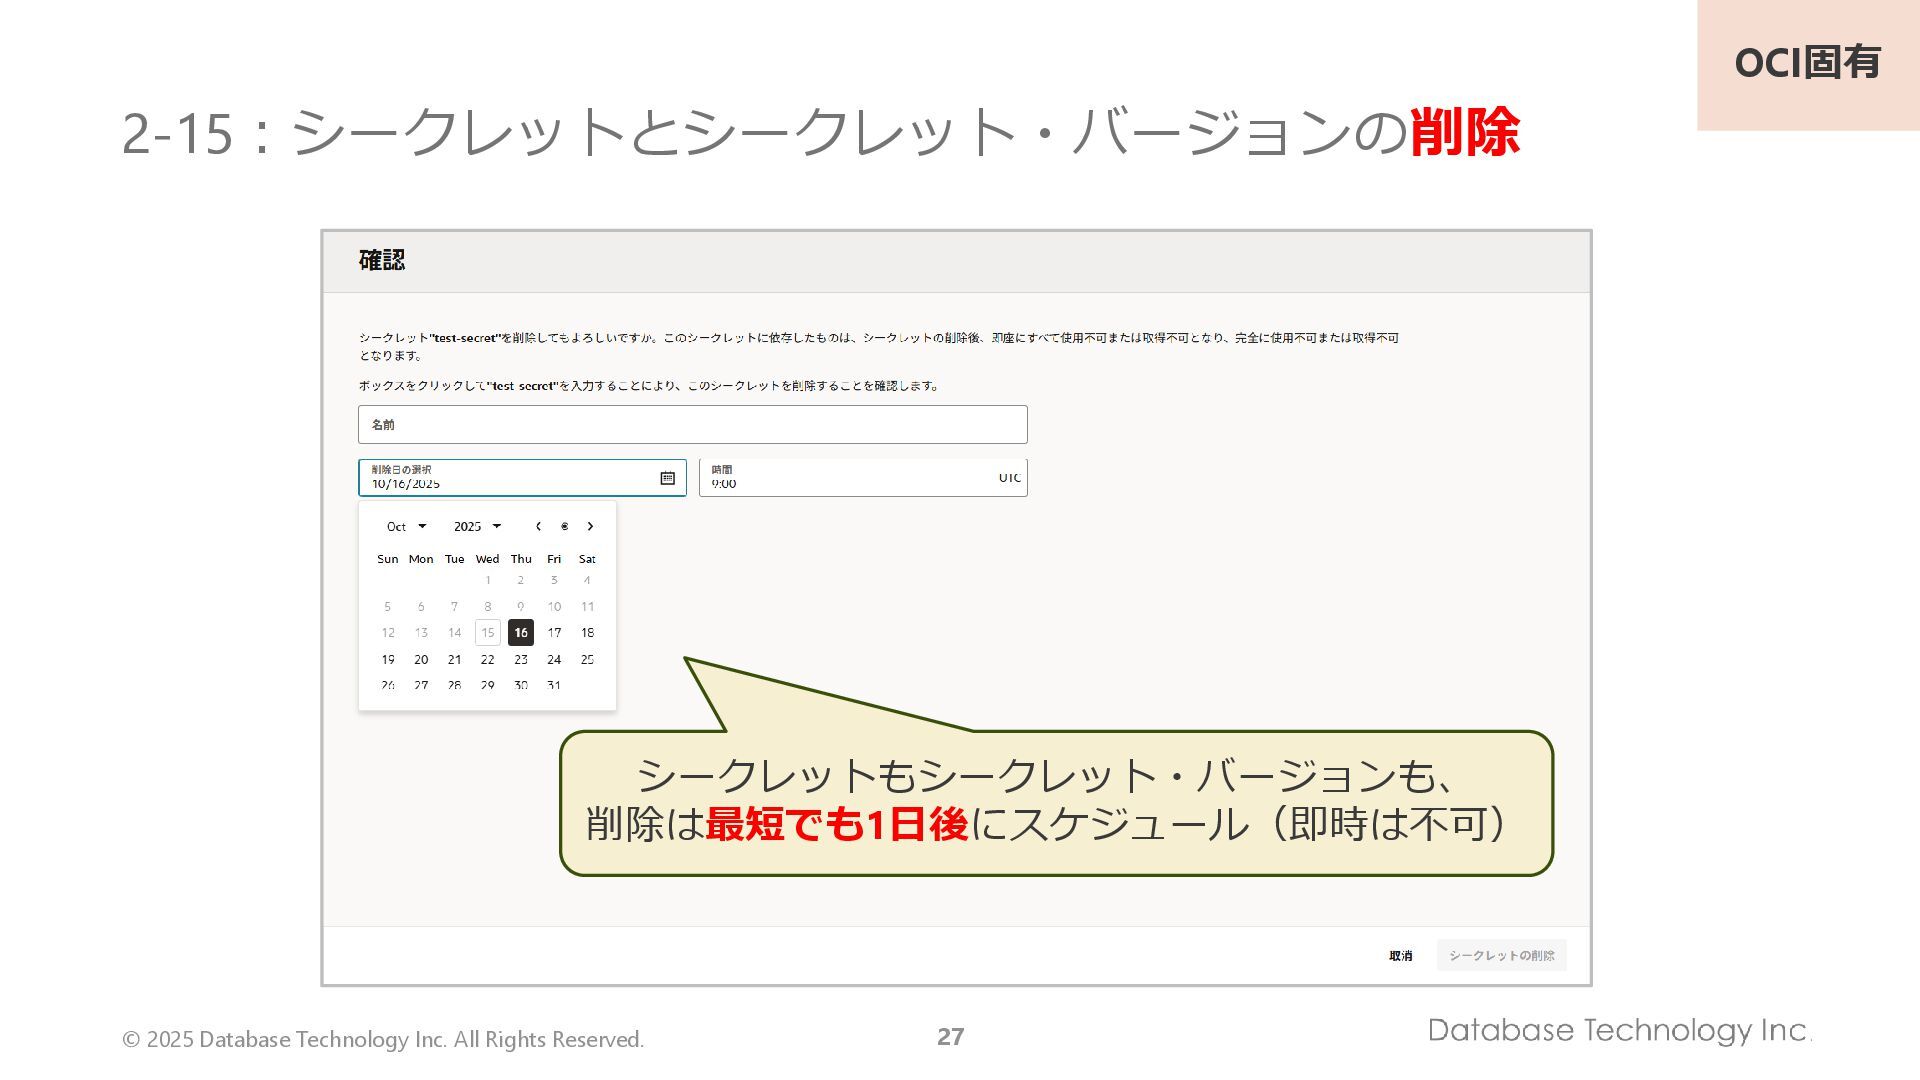
Task: Click the シークレットの削除 button
Action: [1501, 955]
